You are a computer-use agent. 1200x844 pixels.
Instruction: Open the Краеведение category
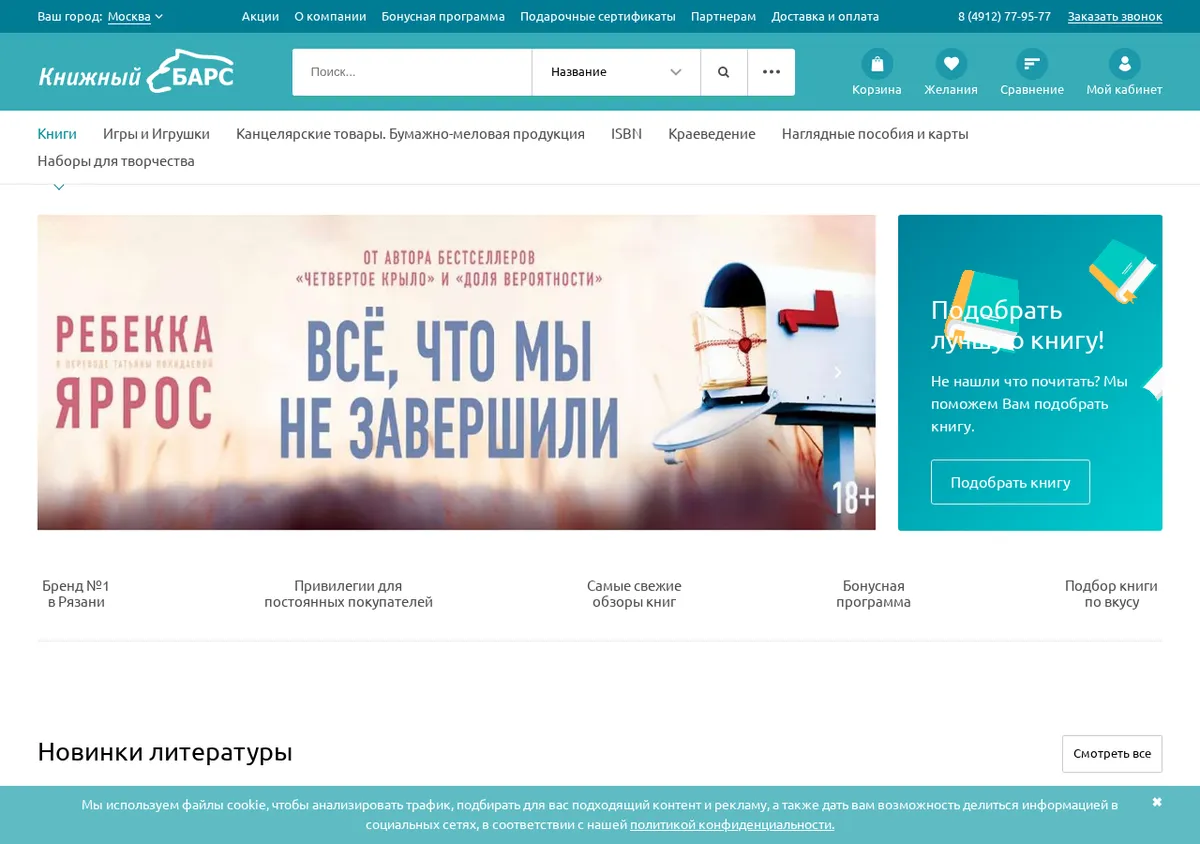(x=712, y=133)
